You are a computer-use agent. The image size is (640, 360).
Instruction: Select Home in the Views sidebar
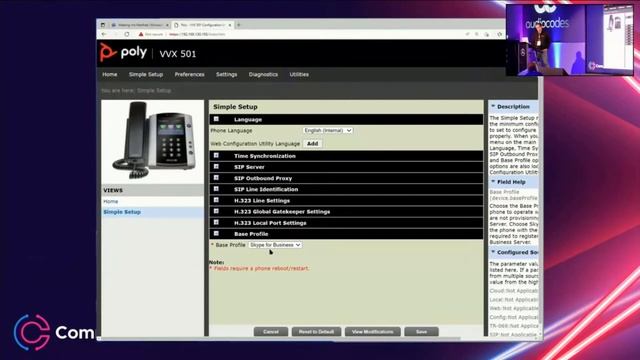point(111,202)
